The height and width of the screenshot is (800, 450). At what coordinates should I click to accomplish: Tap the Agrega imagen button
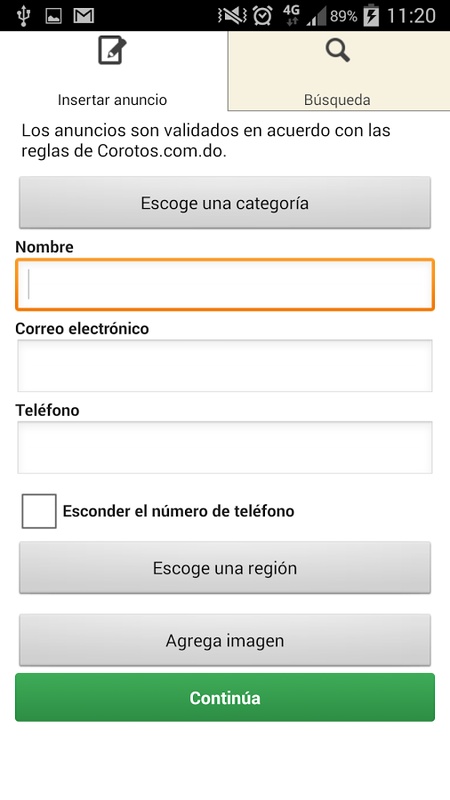225,640
